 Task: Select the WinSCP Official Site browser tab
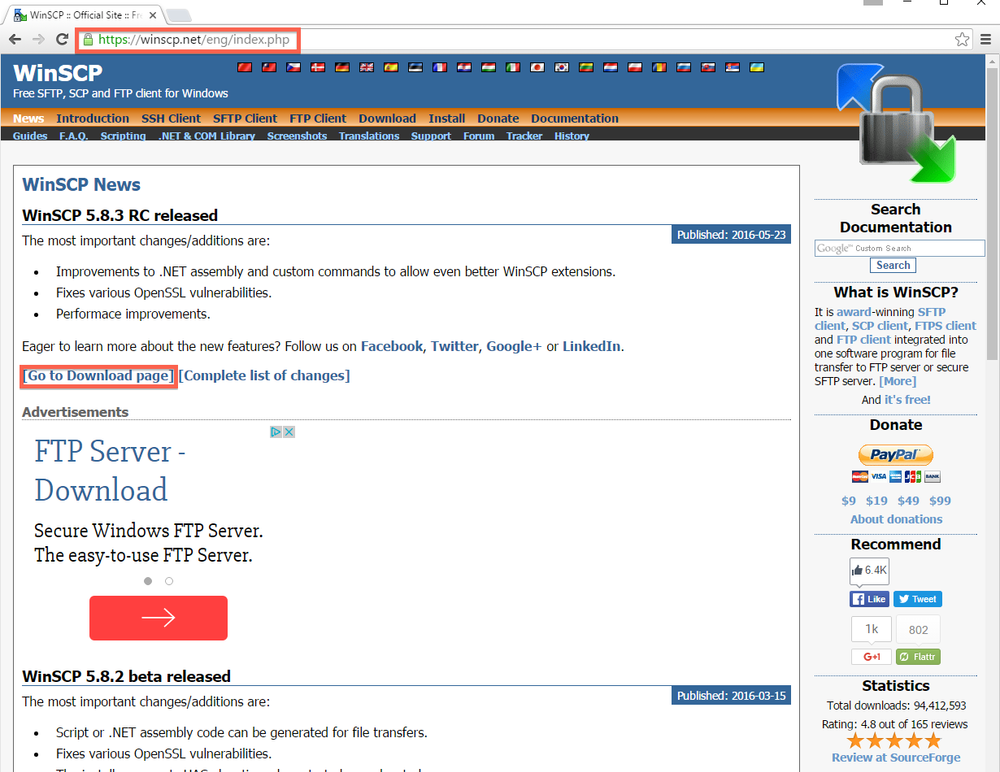84,15
